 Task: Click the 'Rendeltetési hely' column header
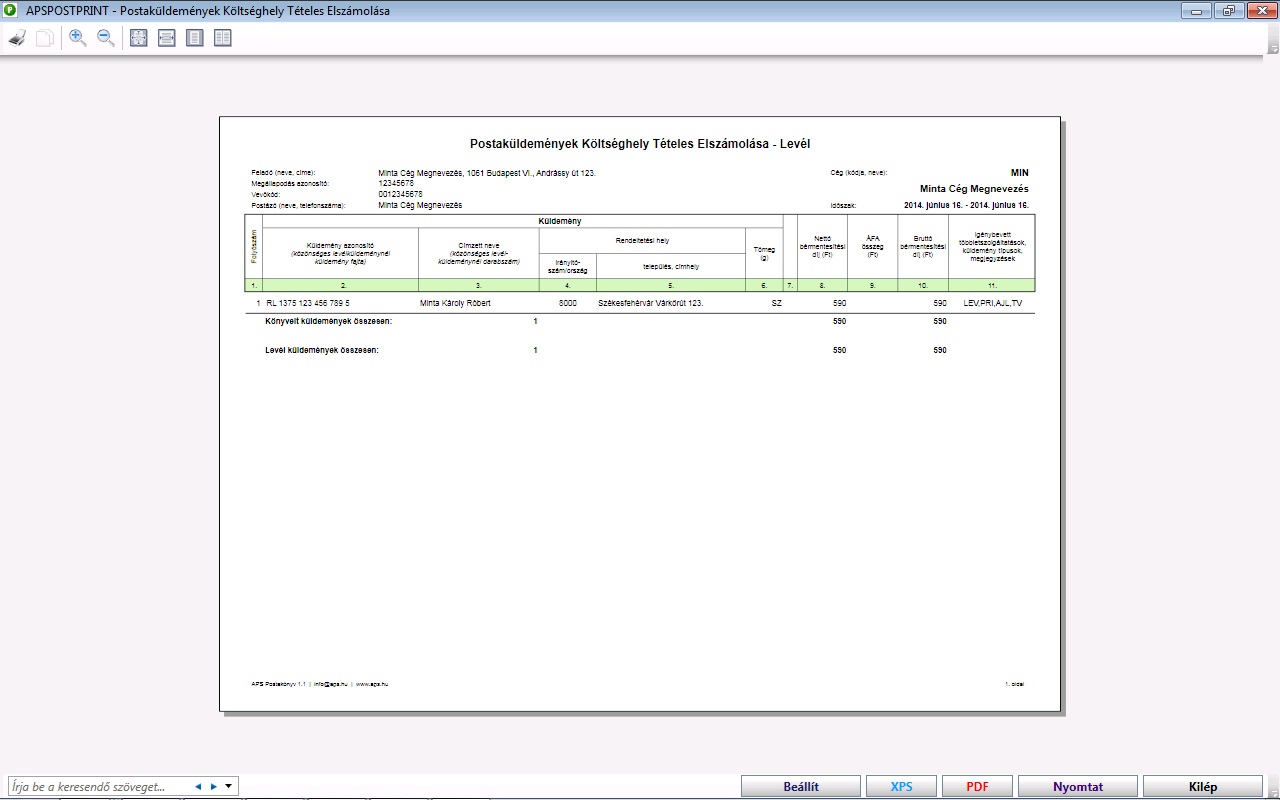(x=642, y=240)
